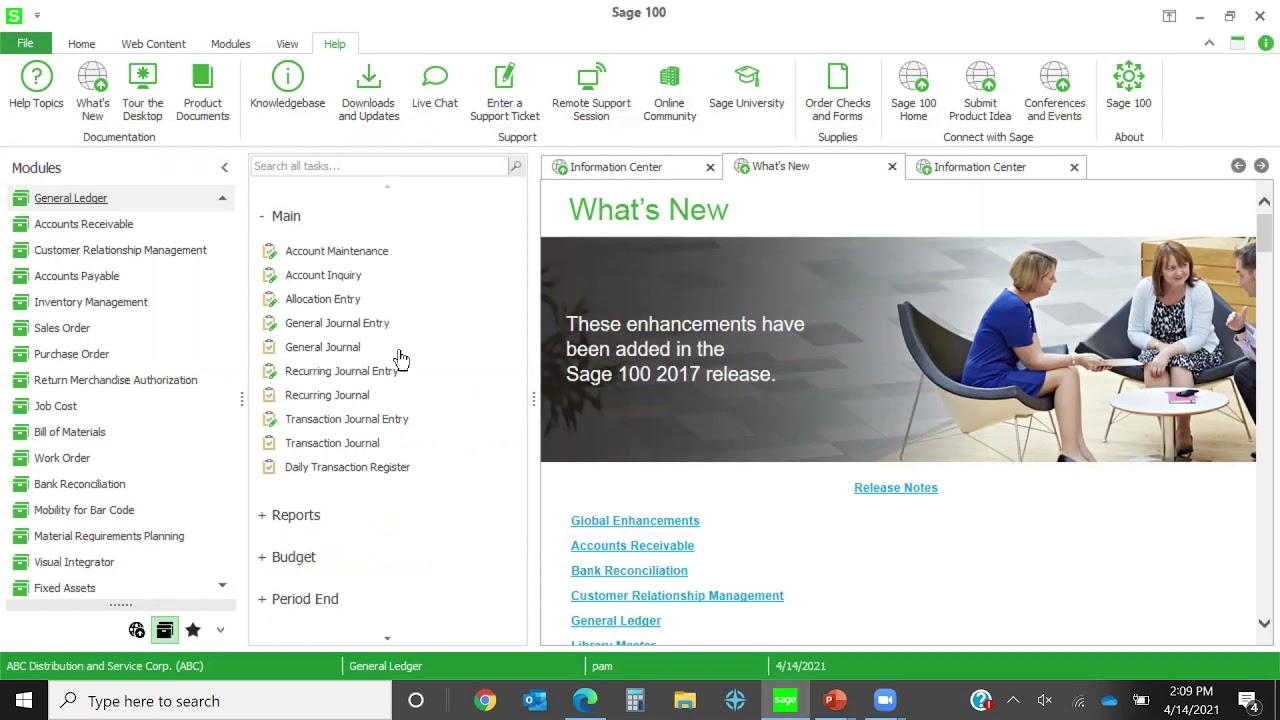Start a Live Chat session

coord(434,90)
